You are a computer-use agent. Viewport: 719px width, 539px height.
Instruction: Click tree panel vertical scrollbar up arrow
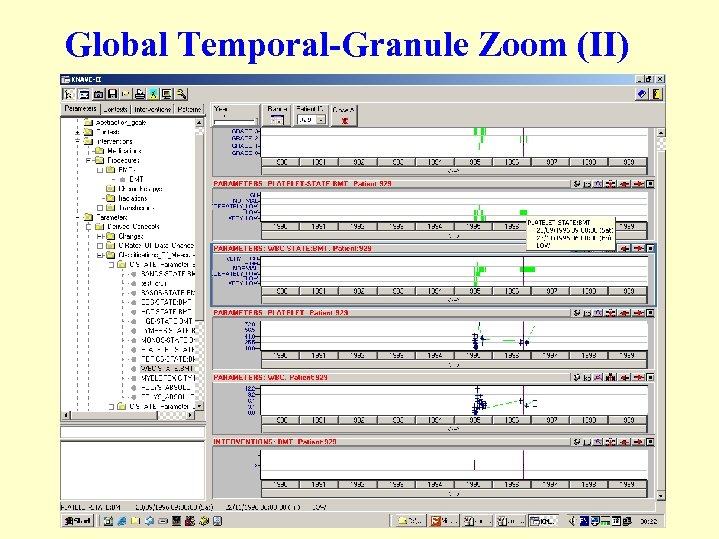coord(199,122)
